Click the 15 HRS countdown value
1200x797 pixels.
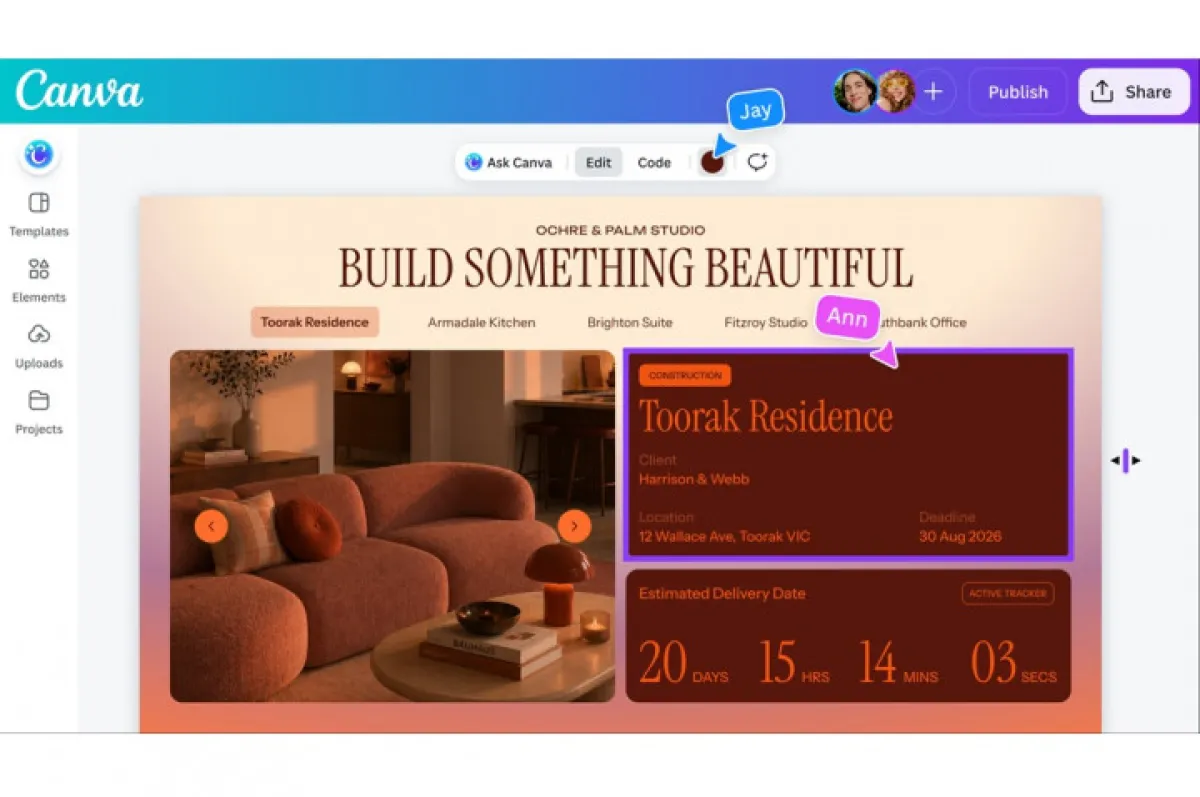click(x=794, y=662)
